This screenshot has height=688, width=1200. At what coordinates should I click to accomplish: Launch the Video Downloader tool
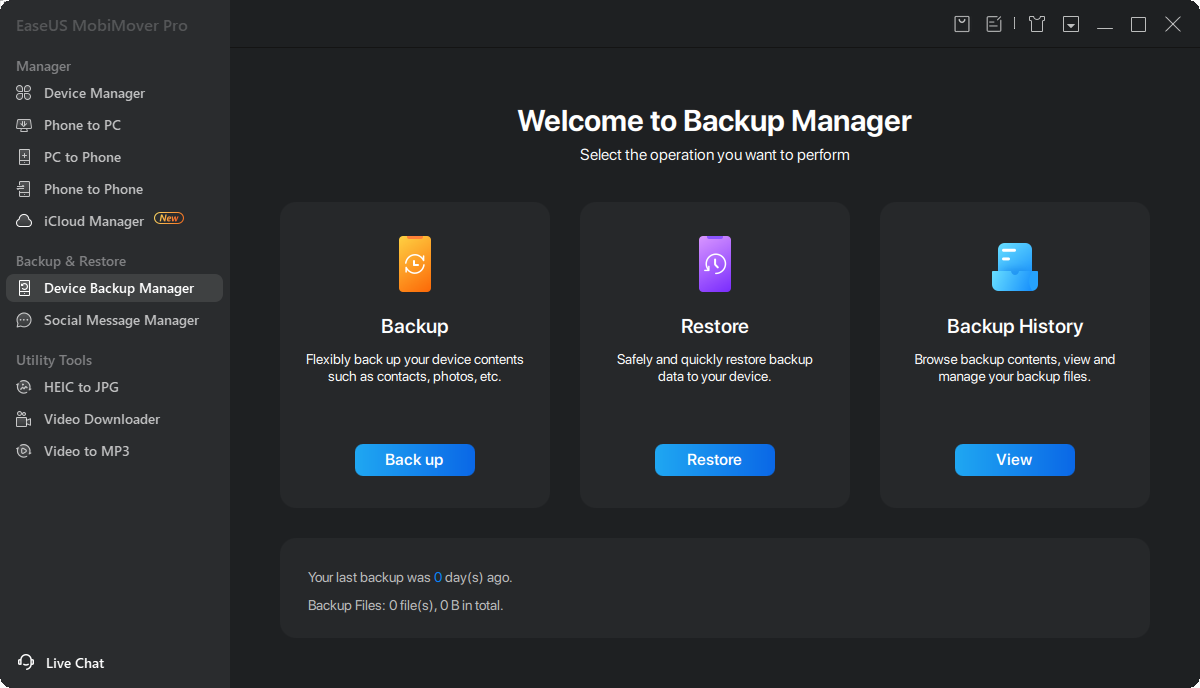click(x=102, y=419)
